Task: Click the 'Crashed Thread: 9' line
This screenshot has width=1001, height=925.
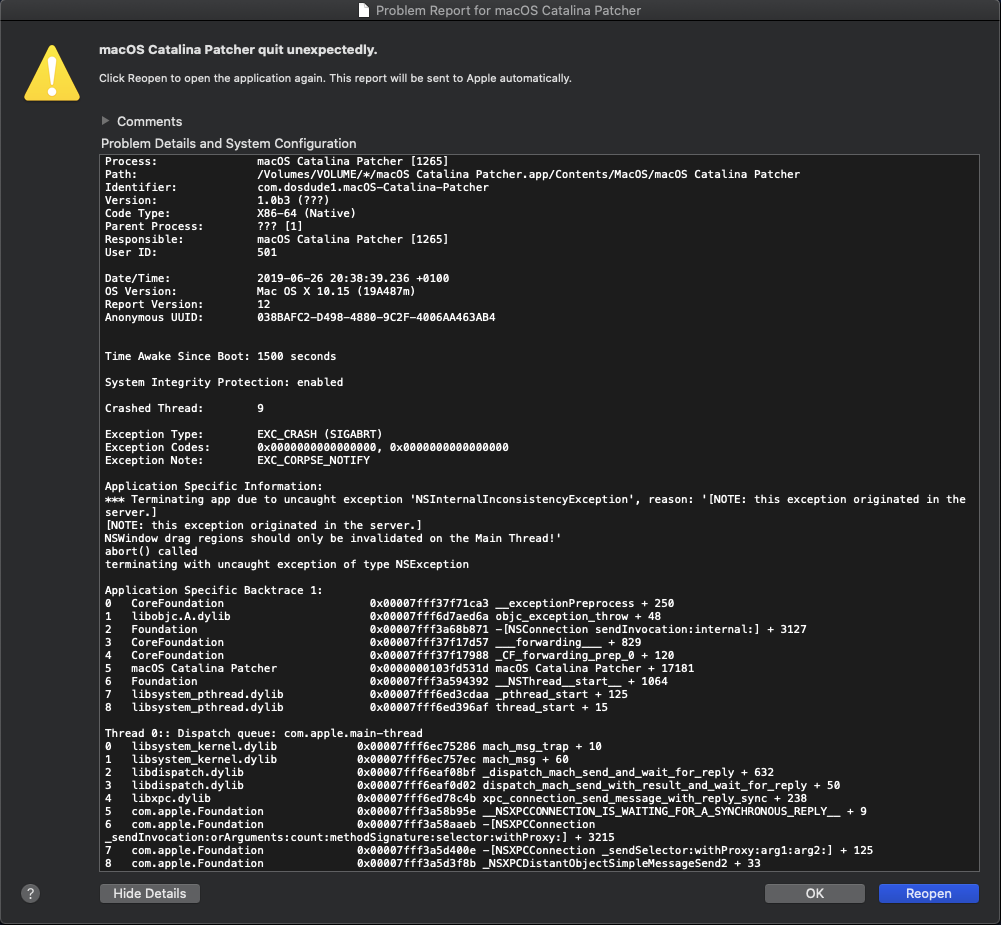Action: pyautogui.click(x=184, y=409)
